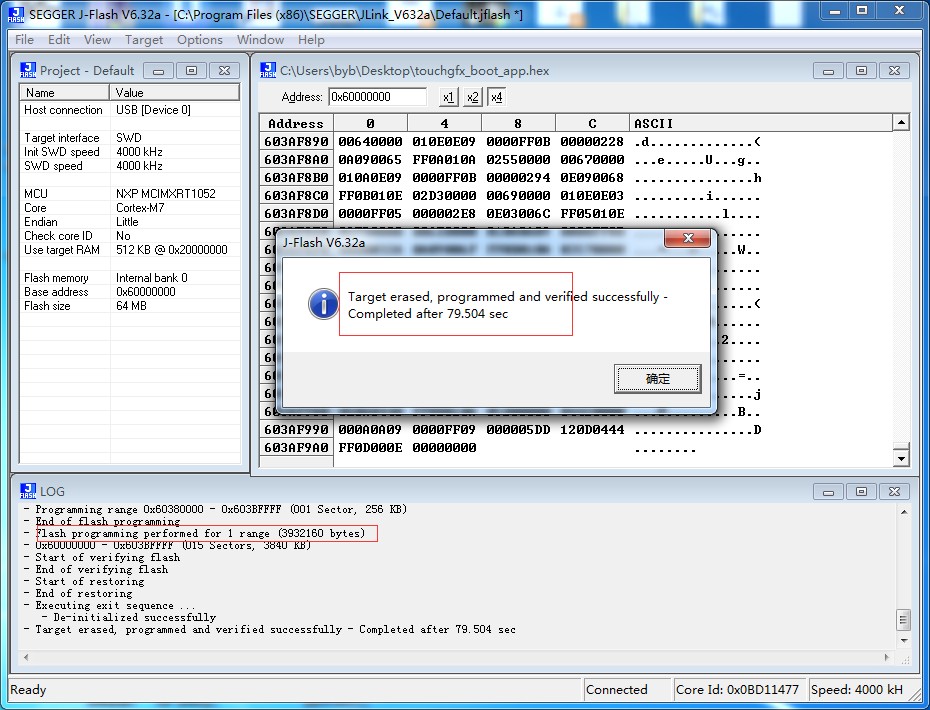Viewport: 930px width, 710px height.
Task: Select the Target interface row
Action: pyautogui.click(x=130, y=138)
